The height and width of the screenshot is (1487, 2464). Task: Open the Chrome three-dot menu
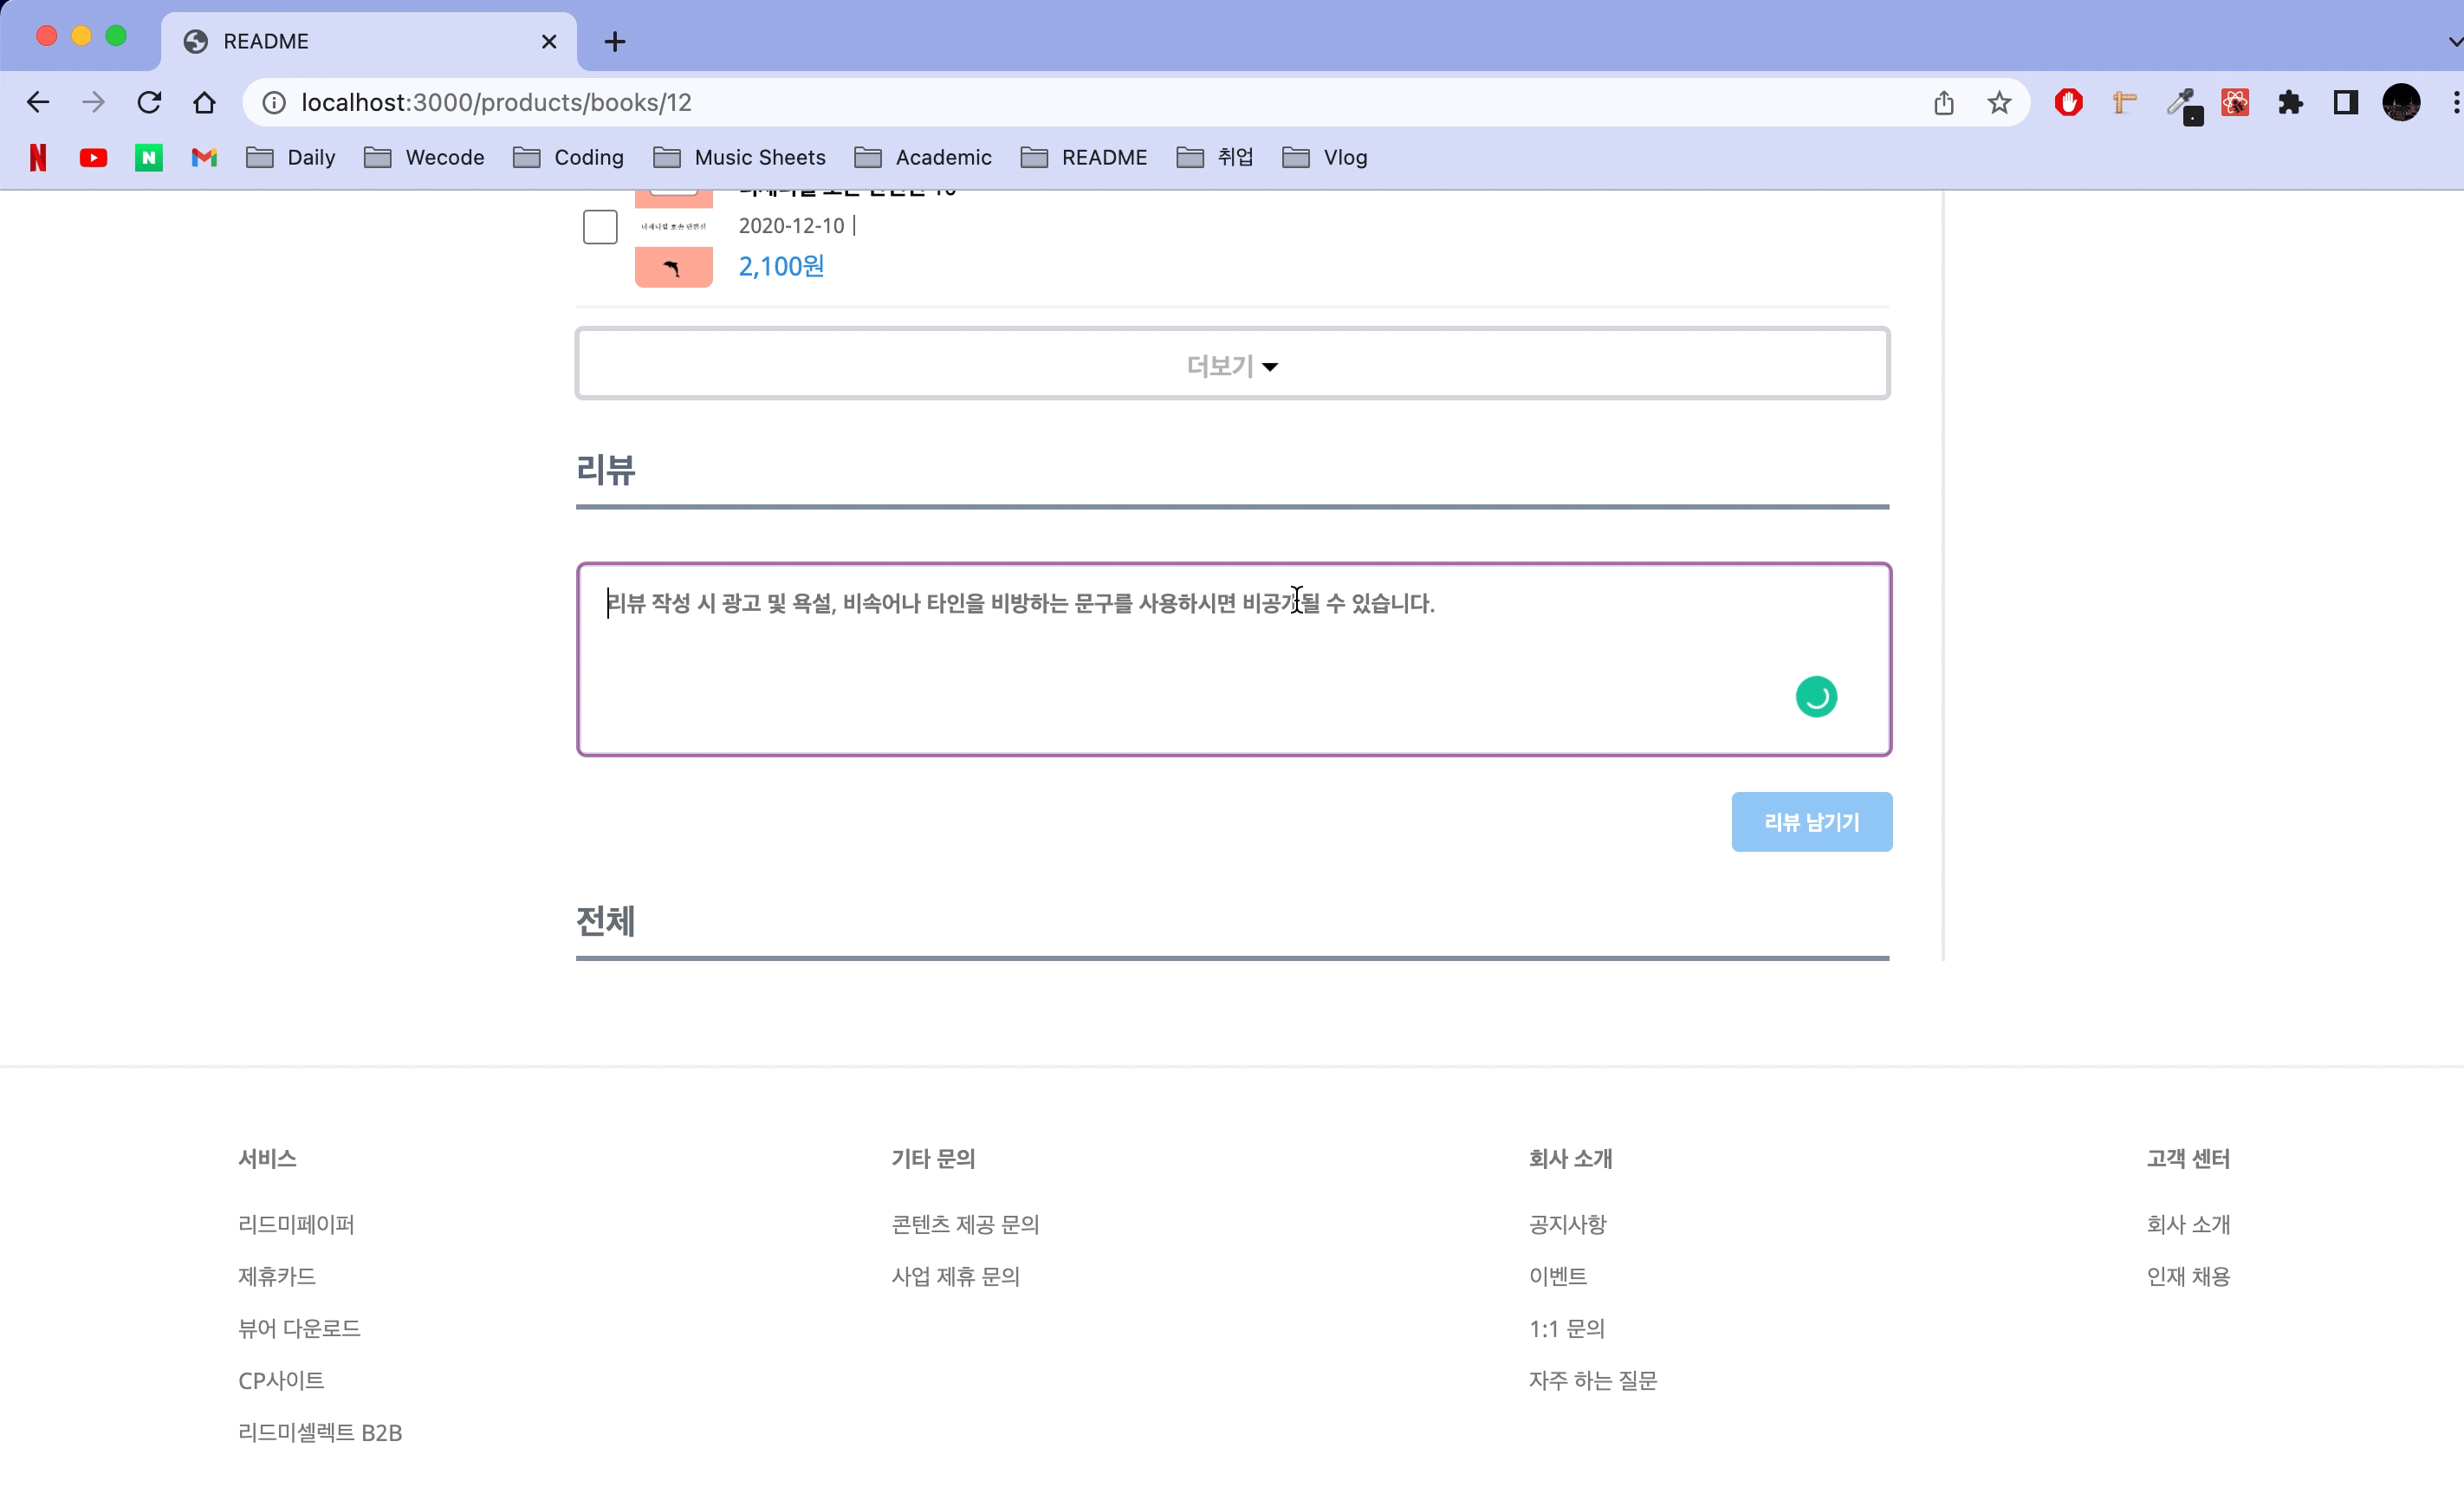(x=2453, y=102)
